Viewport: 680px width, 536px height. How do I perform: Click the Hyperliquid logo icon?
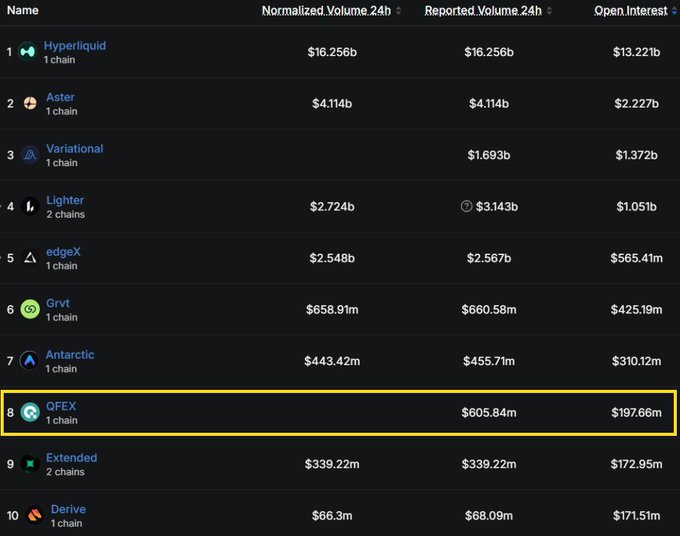tap(27, 52)
